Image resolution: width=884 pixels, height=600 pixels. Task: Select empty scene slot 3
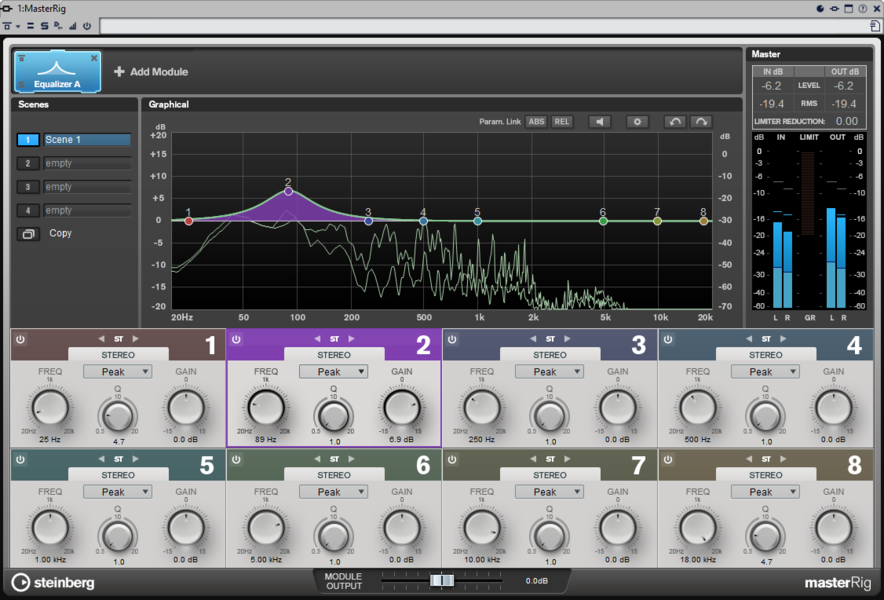(x=28, y=187)
